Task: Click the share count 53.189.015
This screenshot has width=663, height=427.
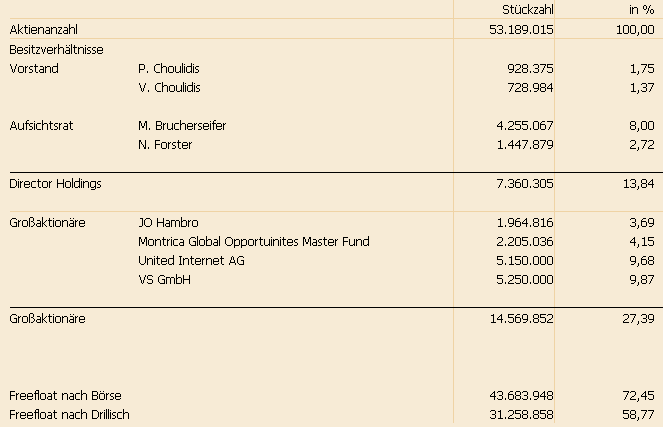Action: [516, 30]
